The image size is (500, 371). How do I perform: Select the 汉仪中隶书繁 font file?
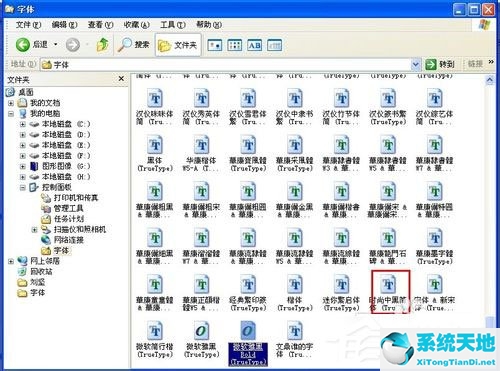tap(295, 107)
